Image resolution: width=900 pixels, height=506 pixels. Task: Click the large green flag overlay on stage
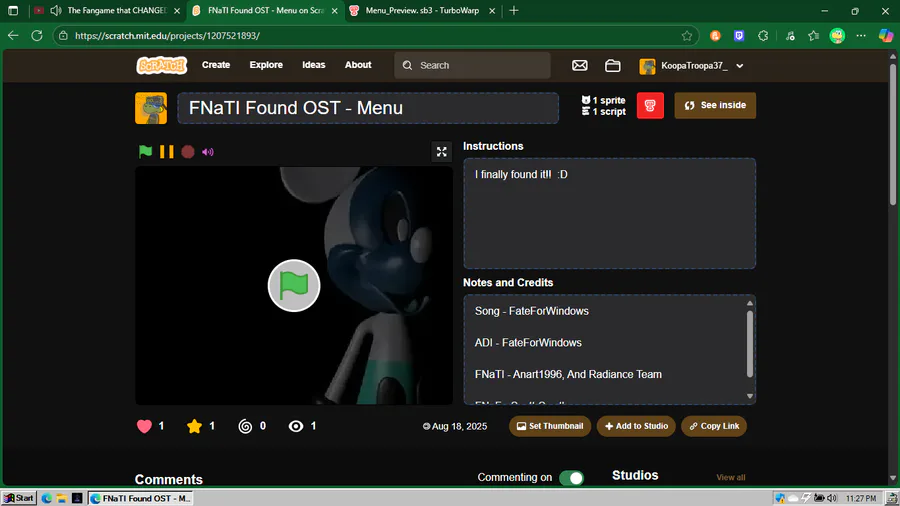pyautogui.click(x=294, y=286)
